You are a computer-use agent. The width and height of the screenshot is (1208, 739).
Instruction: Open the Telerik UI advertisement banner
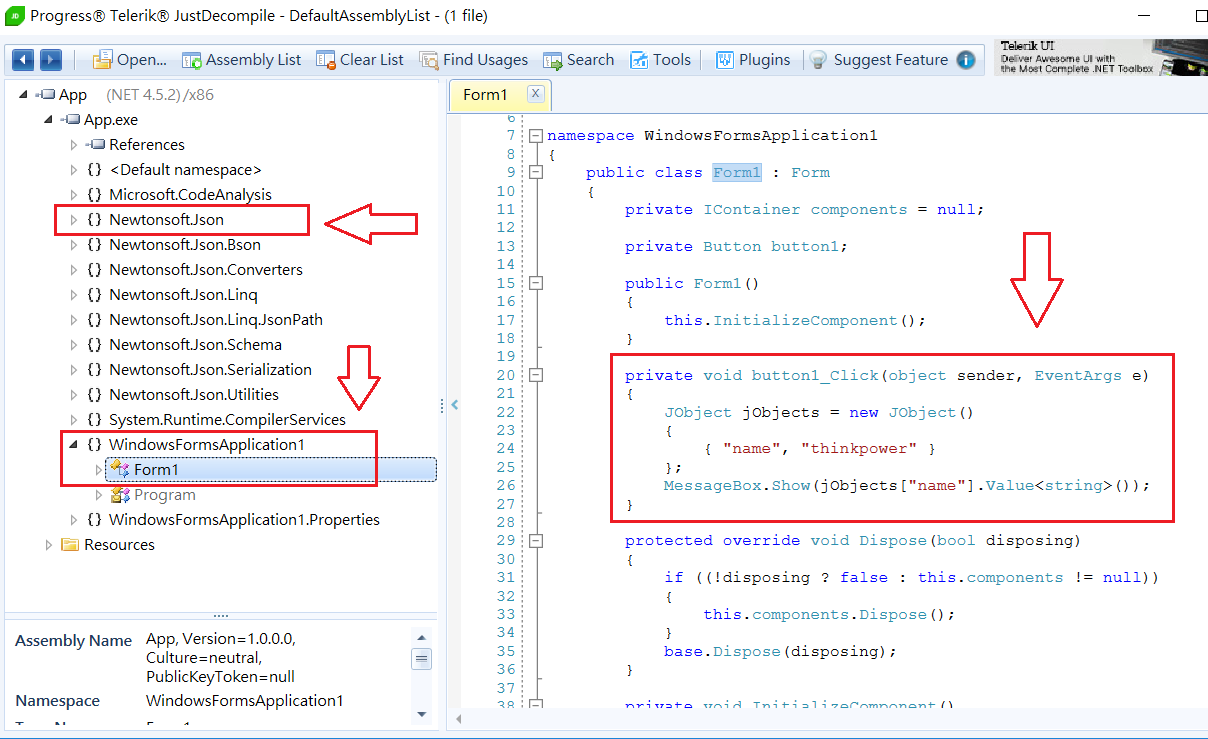click(1101, 59)
